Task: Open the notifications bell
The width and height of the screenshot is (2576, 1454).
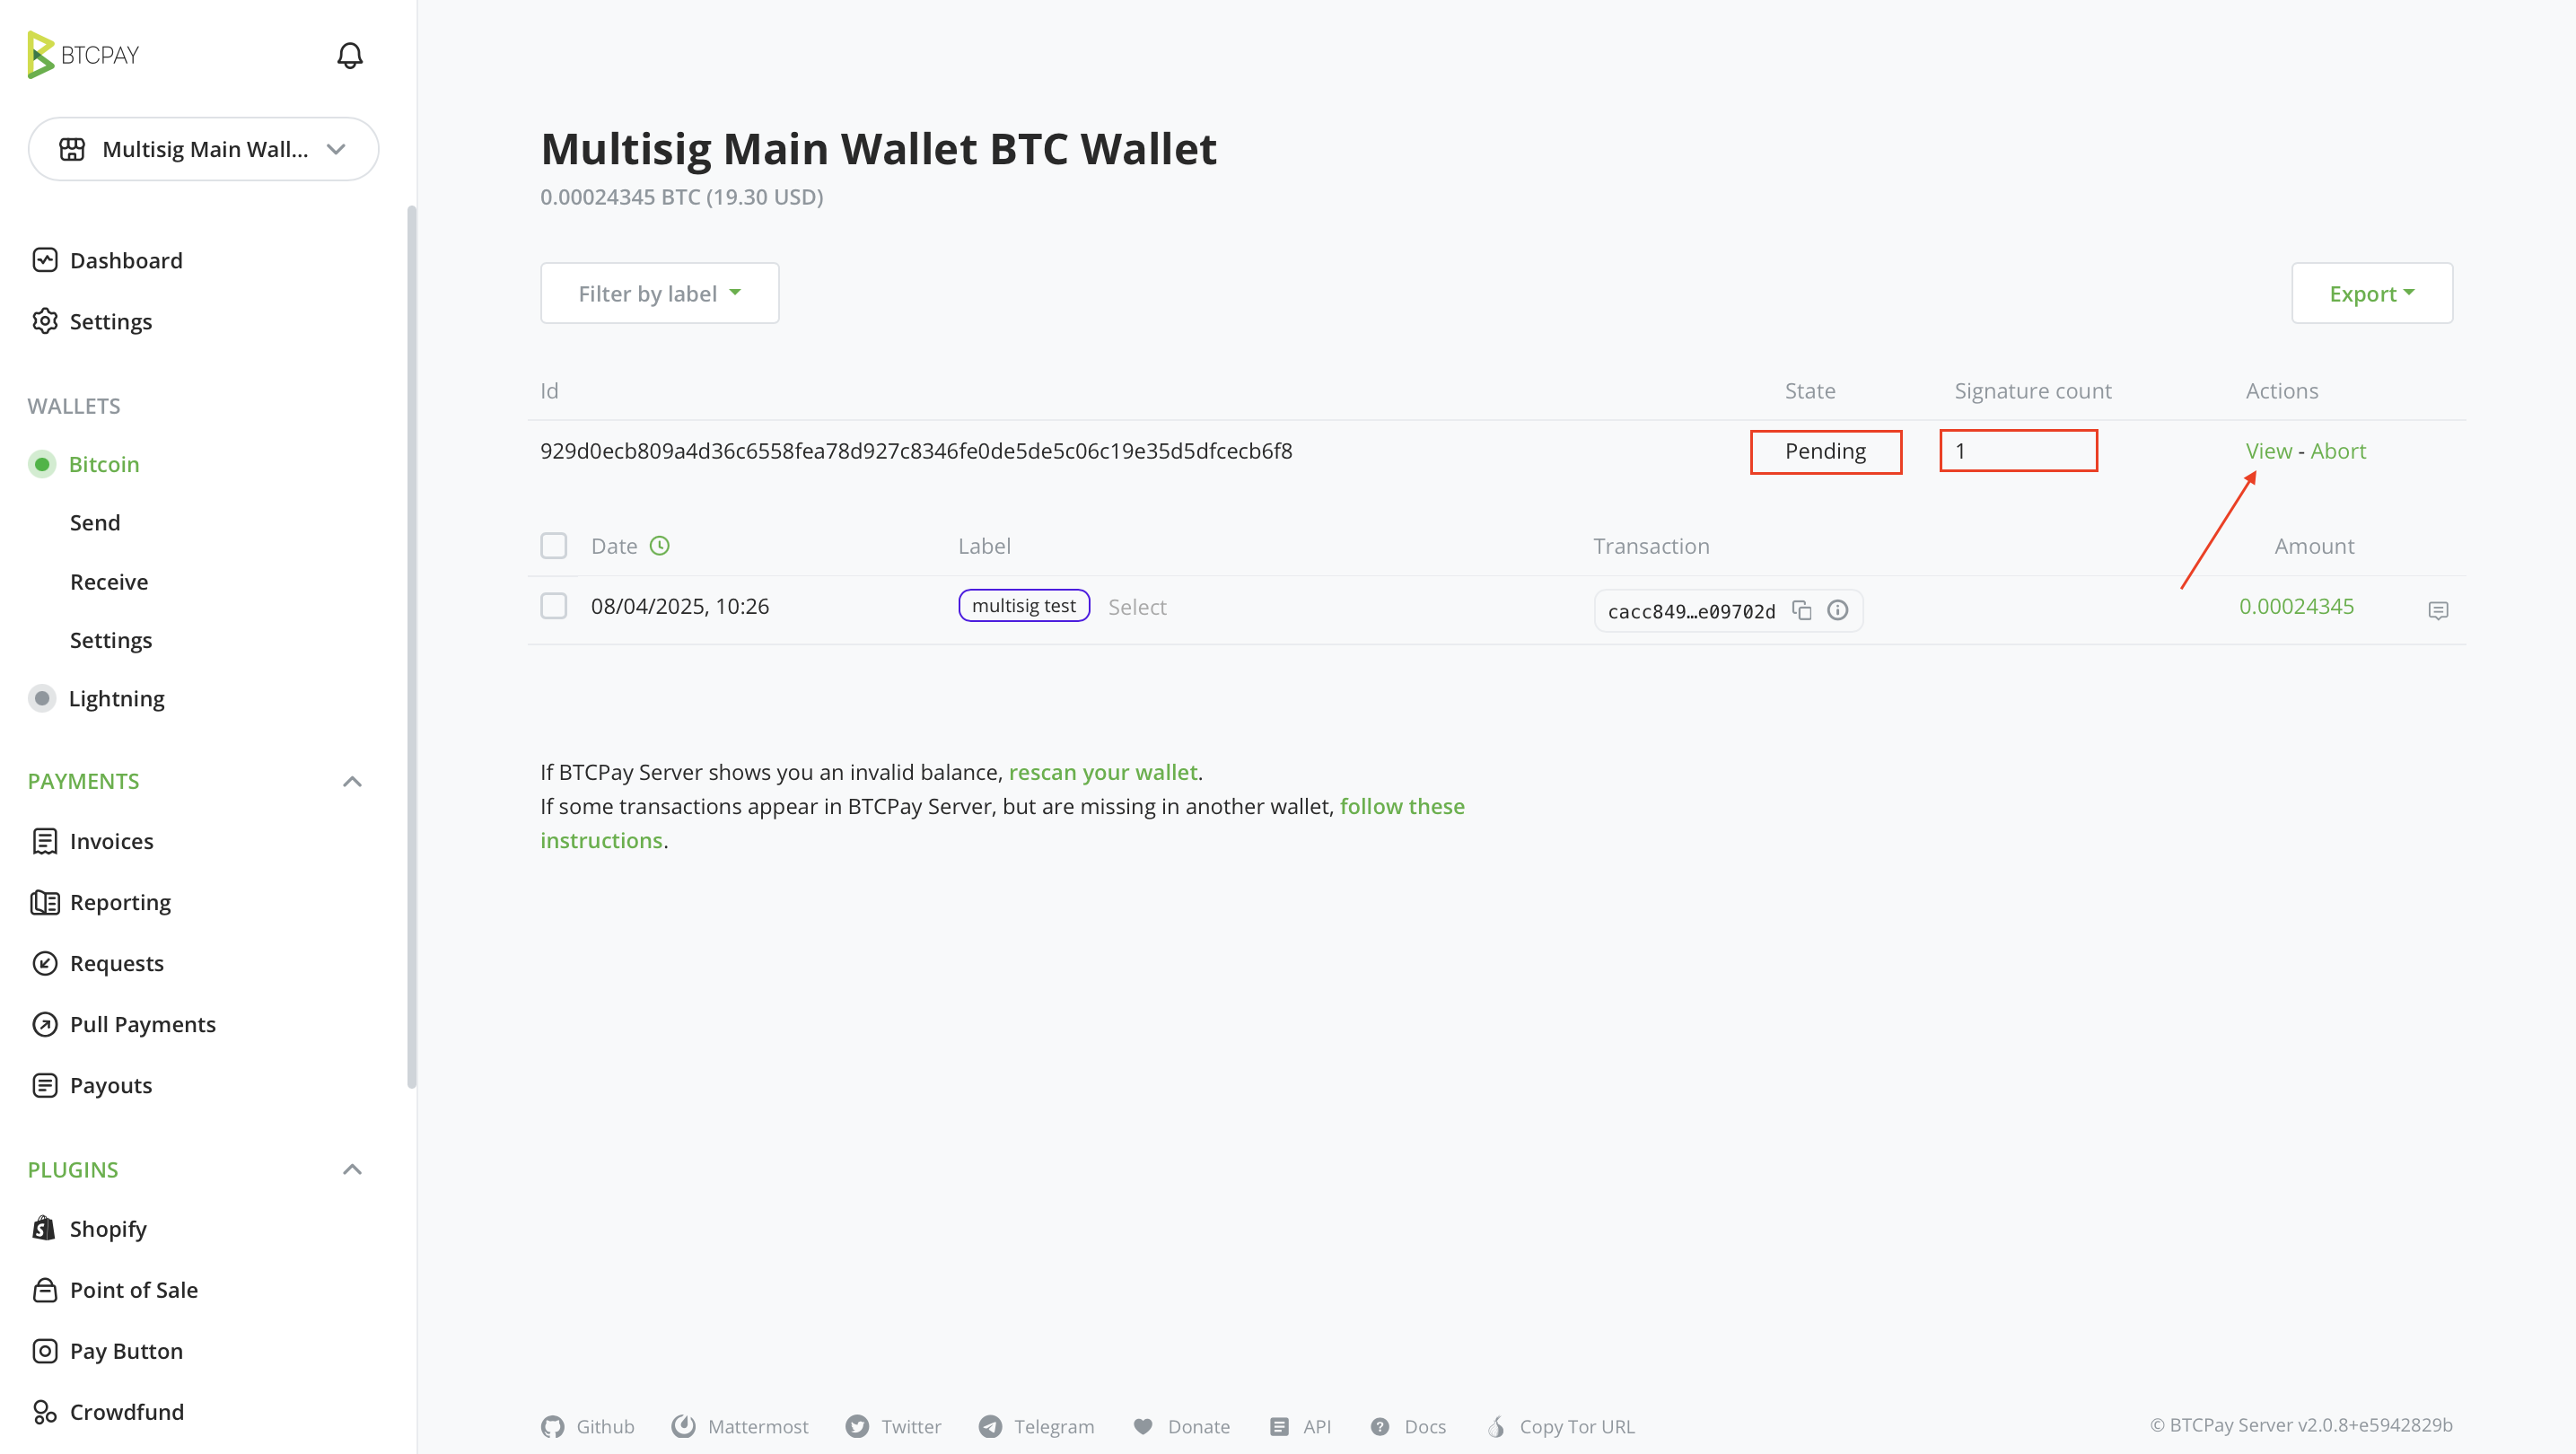Action: point(349,55)
